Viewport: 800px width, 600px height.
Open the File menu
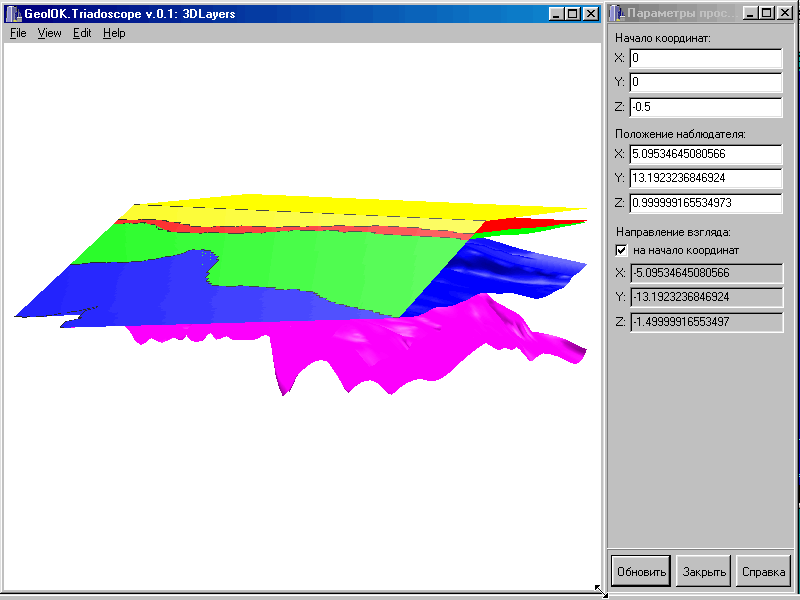click(x=18, y=33)
